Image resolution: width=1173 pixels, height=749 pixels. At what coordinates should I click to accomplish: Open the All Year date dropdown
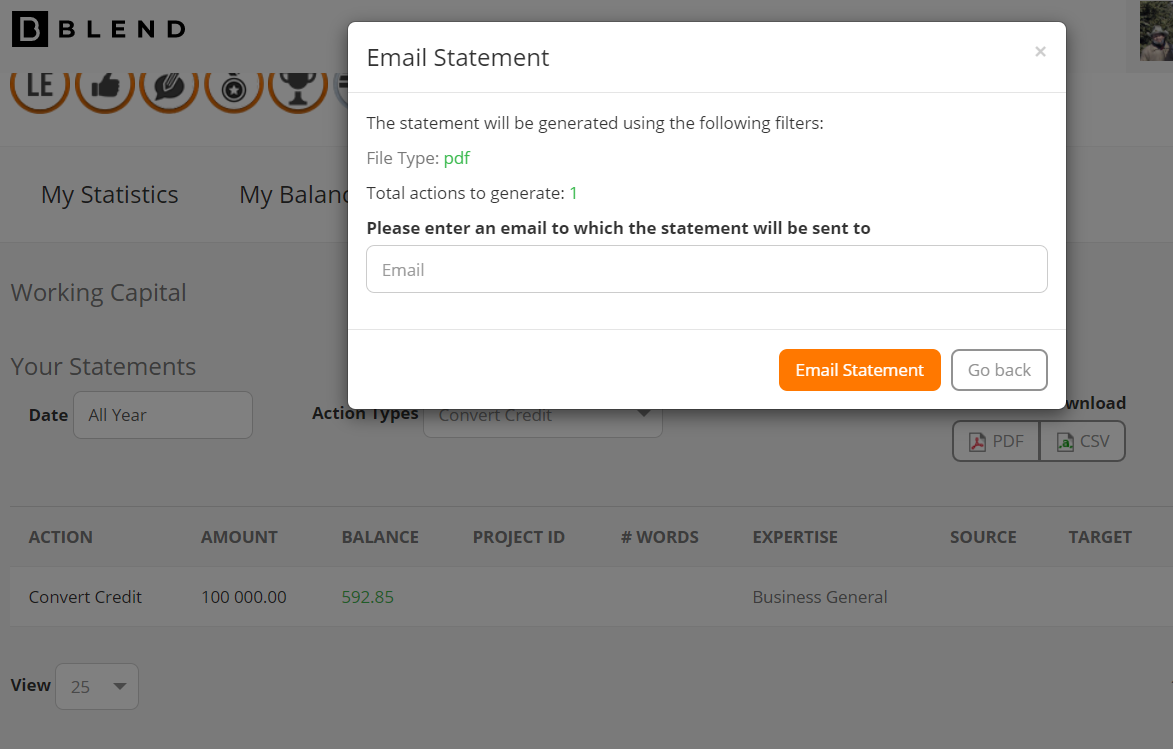point(162,415)
